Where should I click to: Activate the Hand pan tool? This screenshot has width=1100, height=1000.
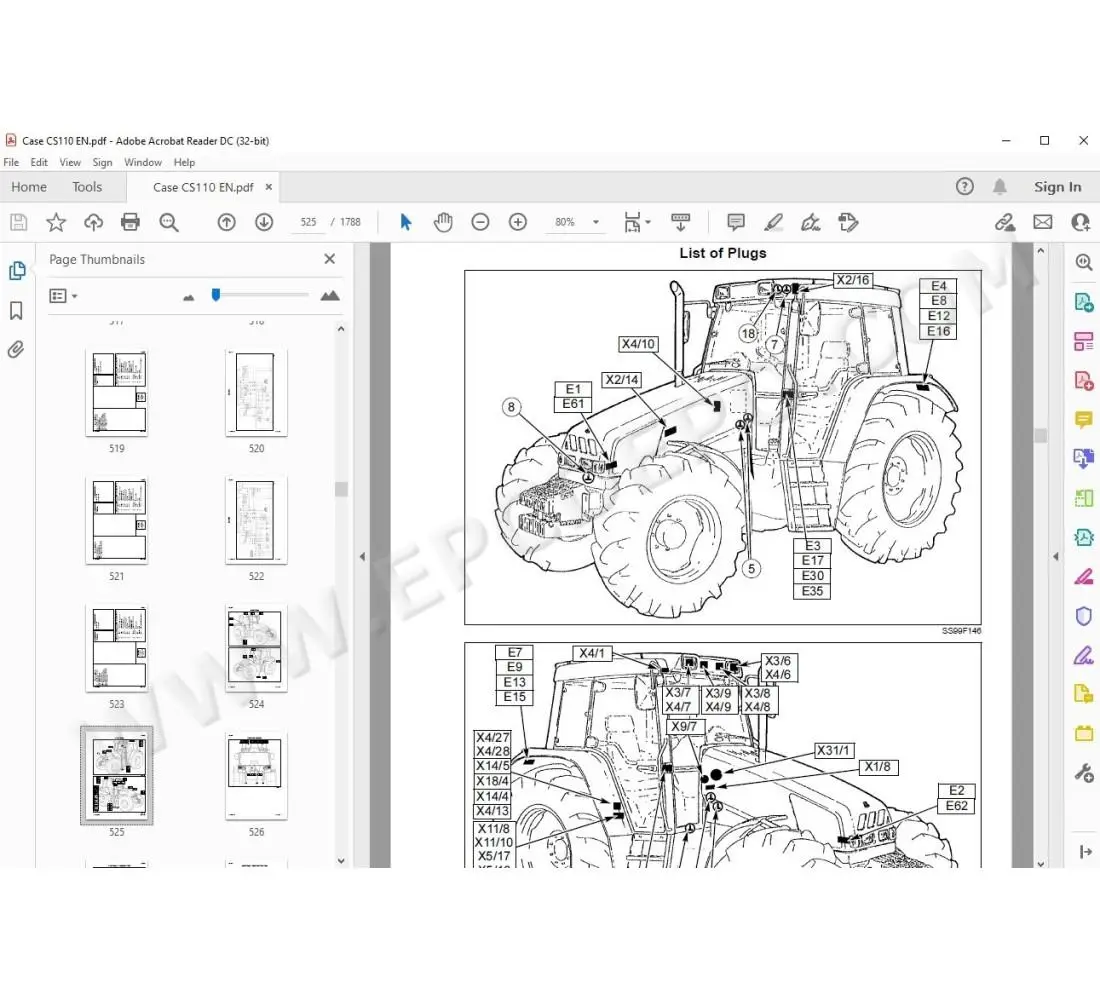pyautogui.click(x=443, y=222)
